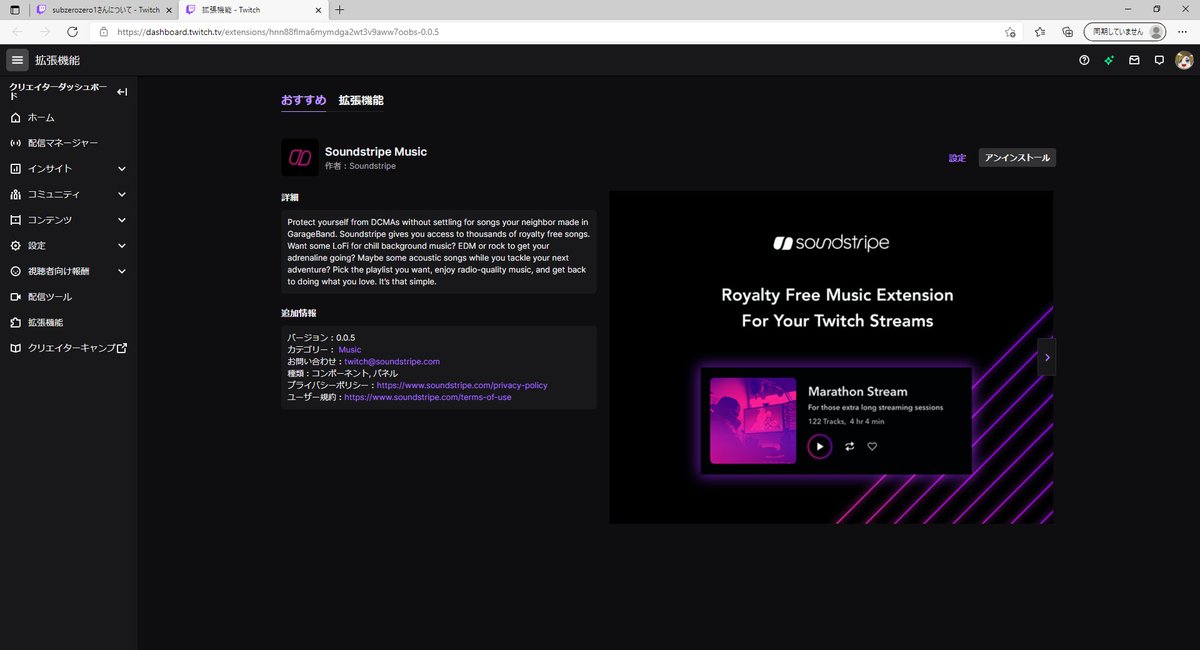This screenshot has width=1200, height=650.
Task: Click the twitch@soundstripe.com email link
Action: point(392,361)
